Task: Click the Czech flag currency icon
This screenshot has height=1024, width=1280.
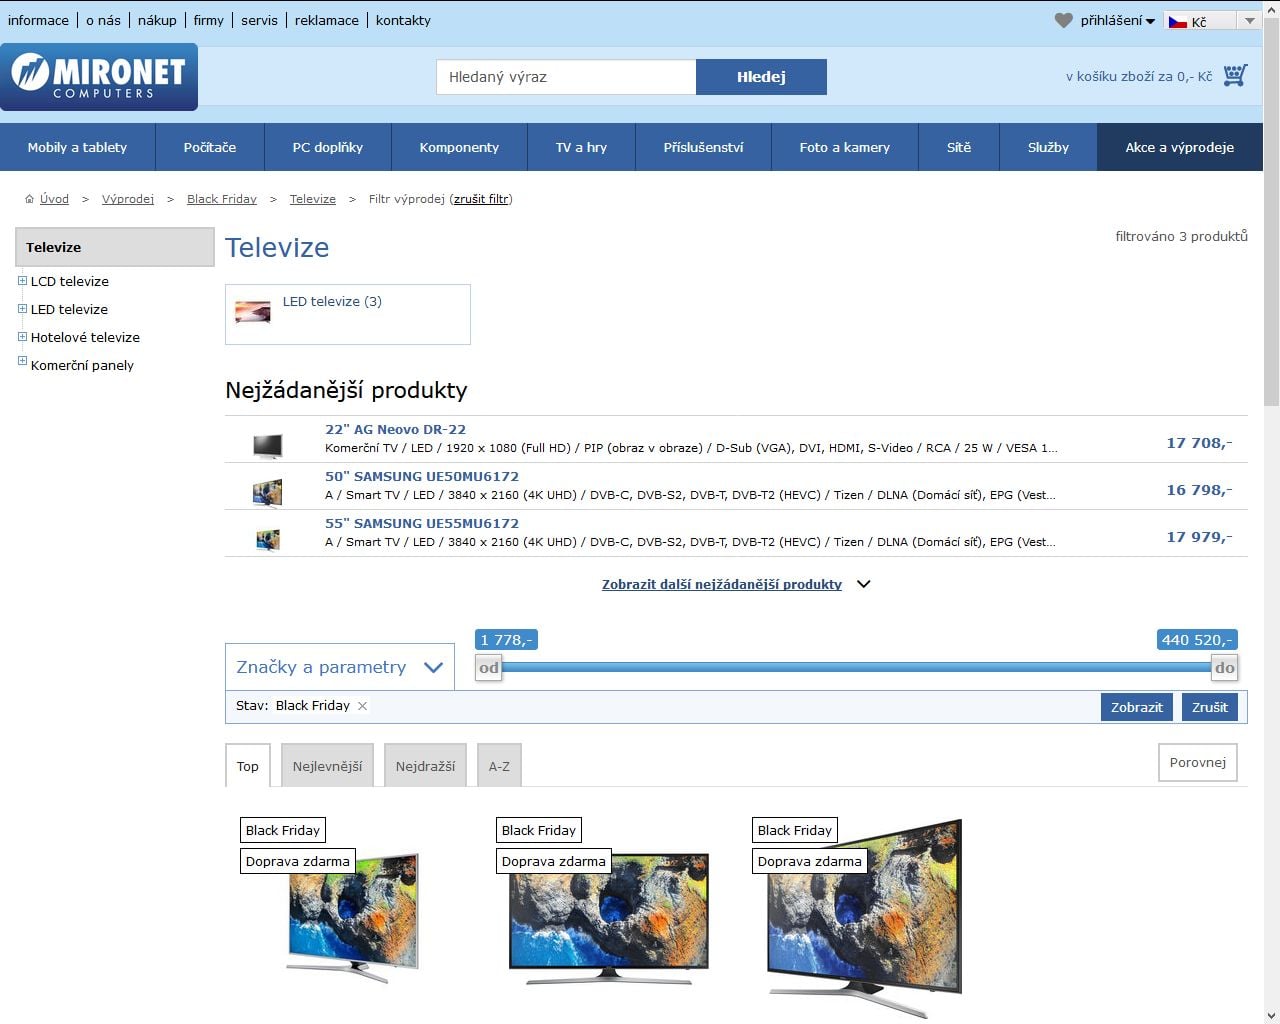Action: point(1178,21)
